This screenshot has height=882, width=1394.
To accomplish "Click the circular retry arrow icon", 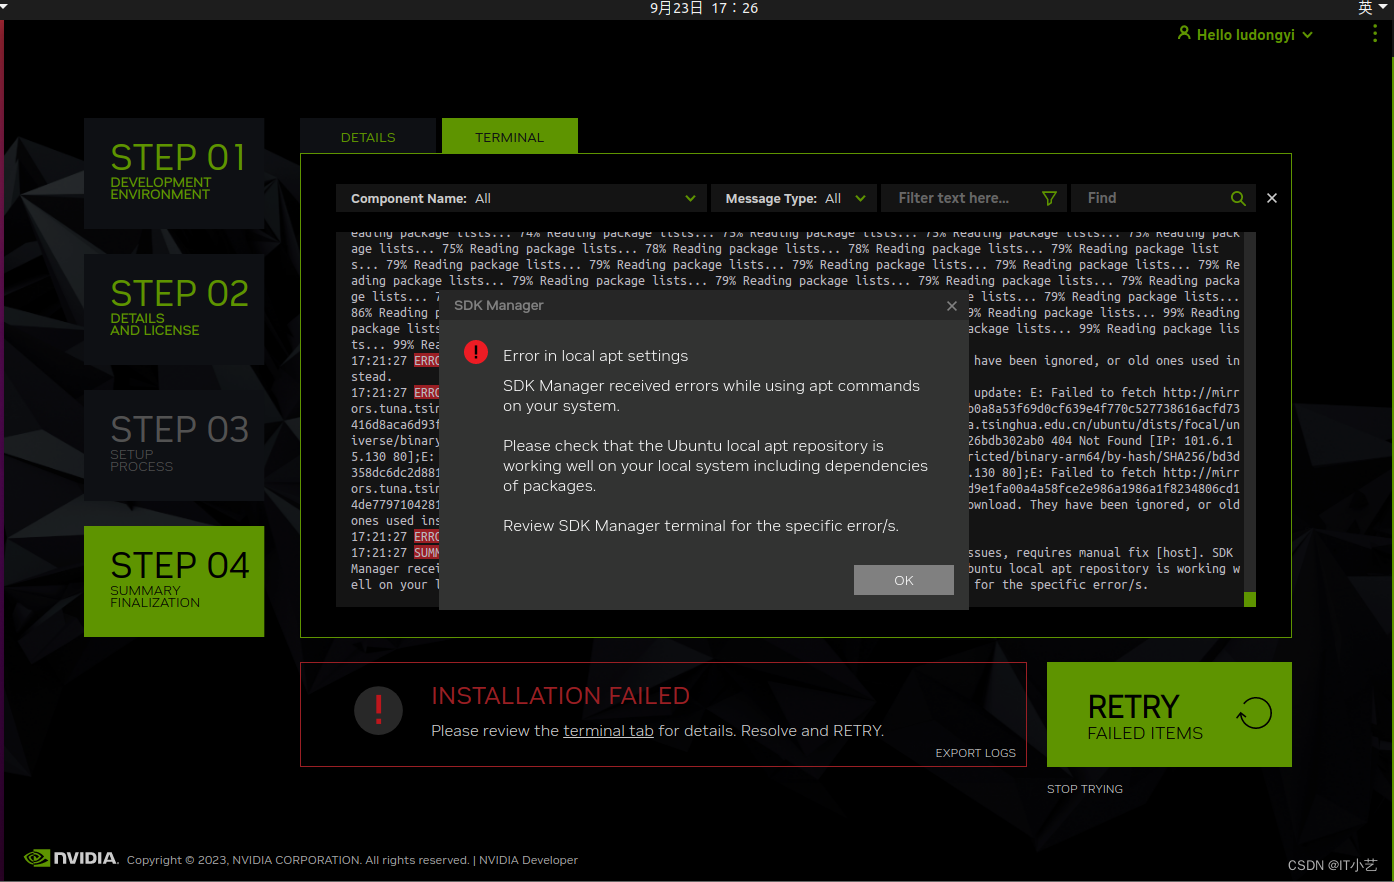I will [1254, 713].
